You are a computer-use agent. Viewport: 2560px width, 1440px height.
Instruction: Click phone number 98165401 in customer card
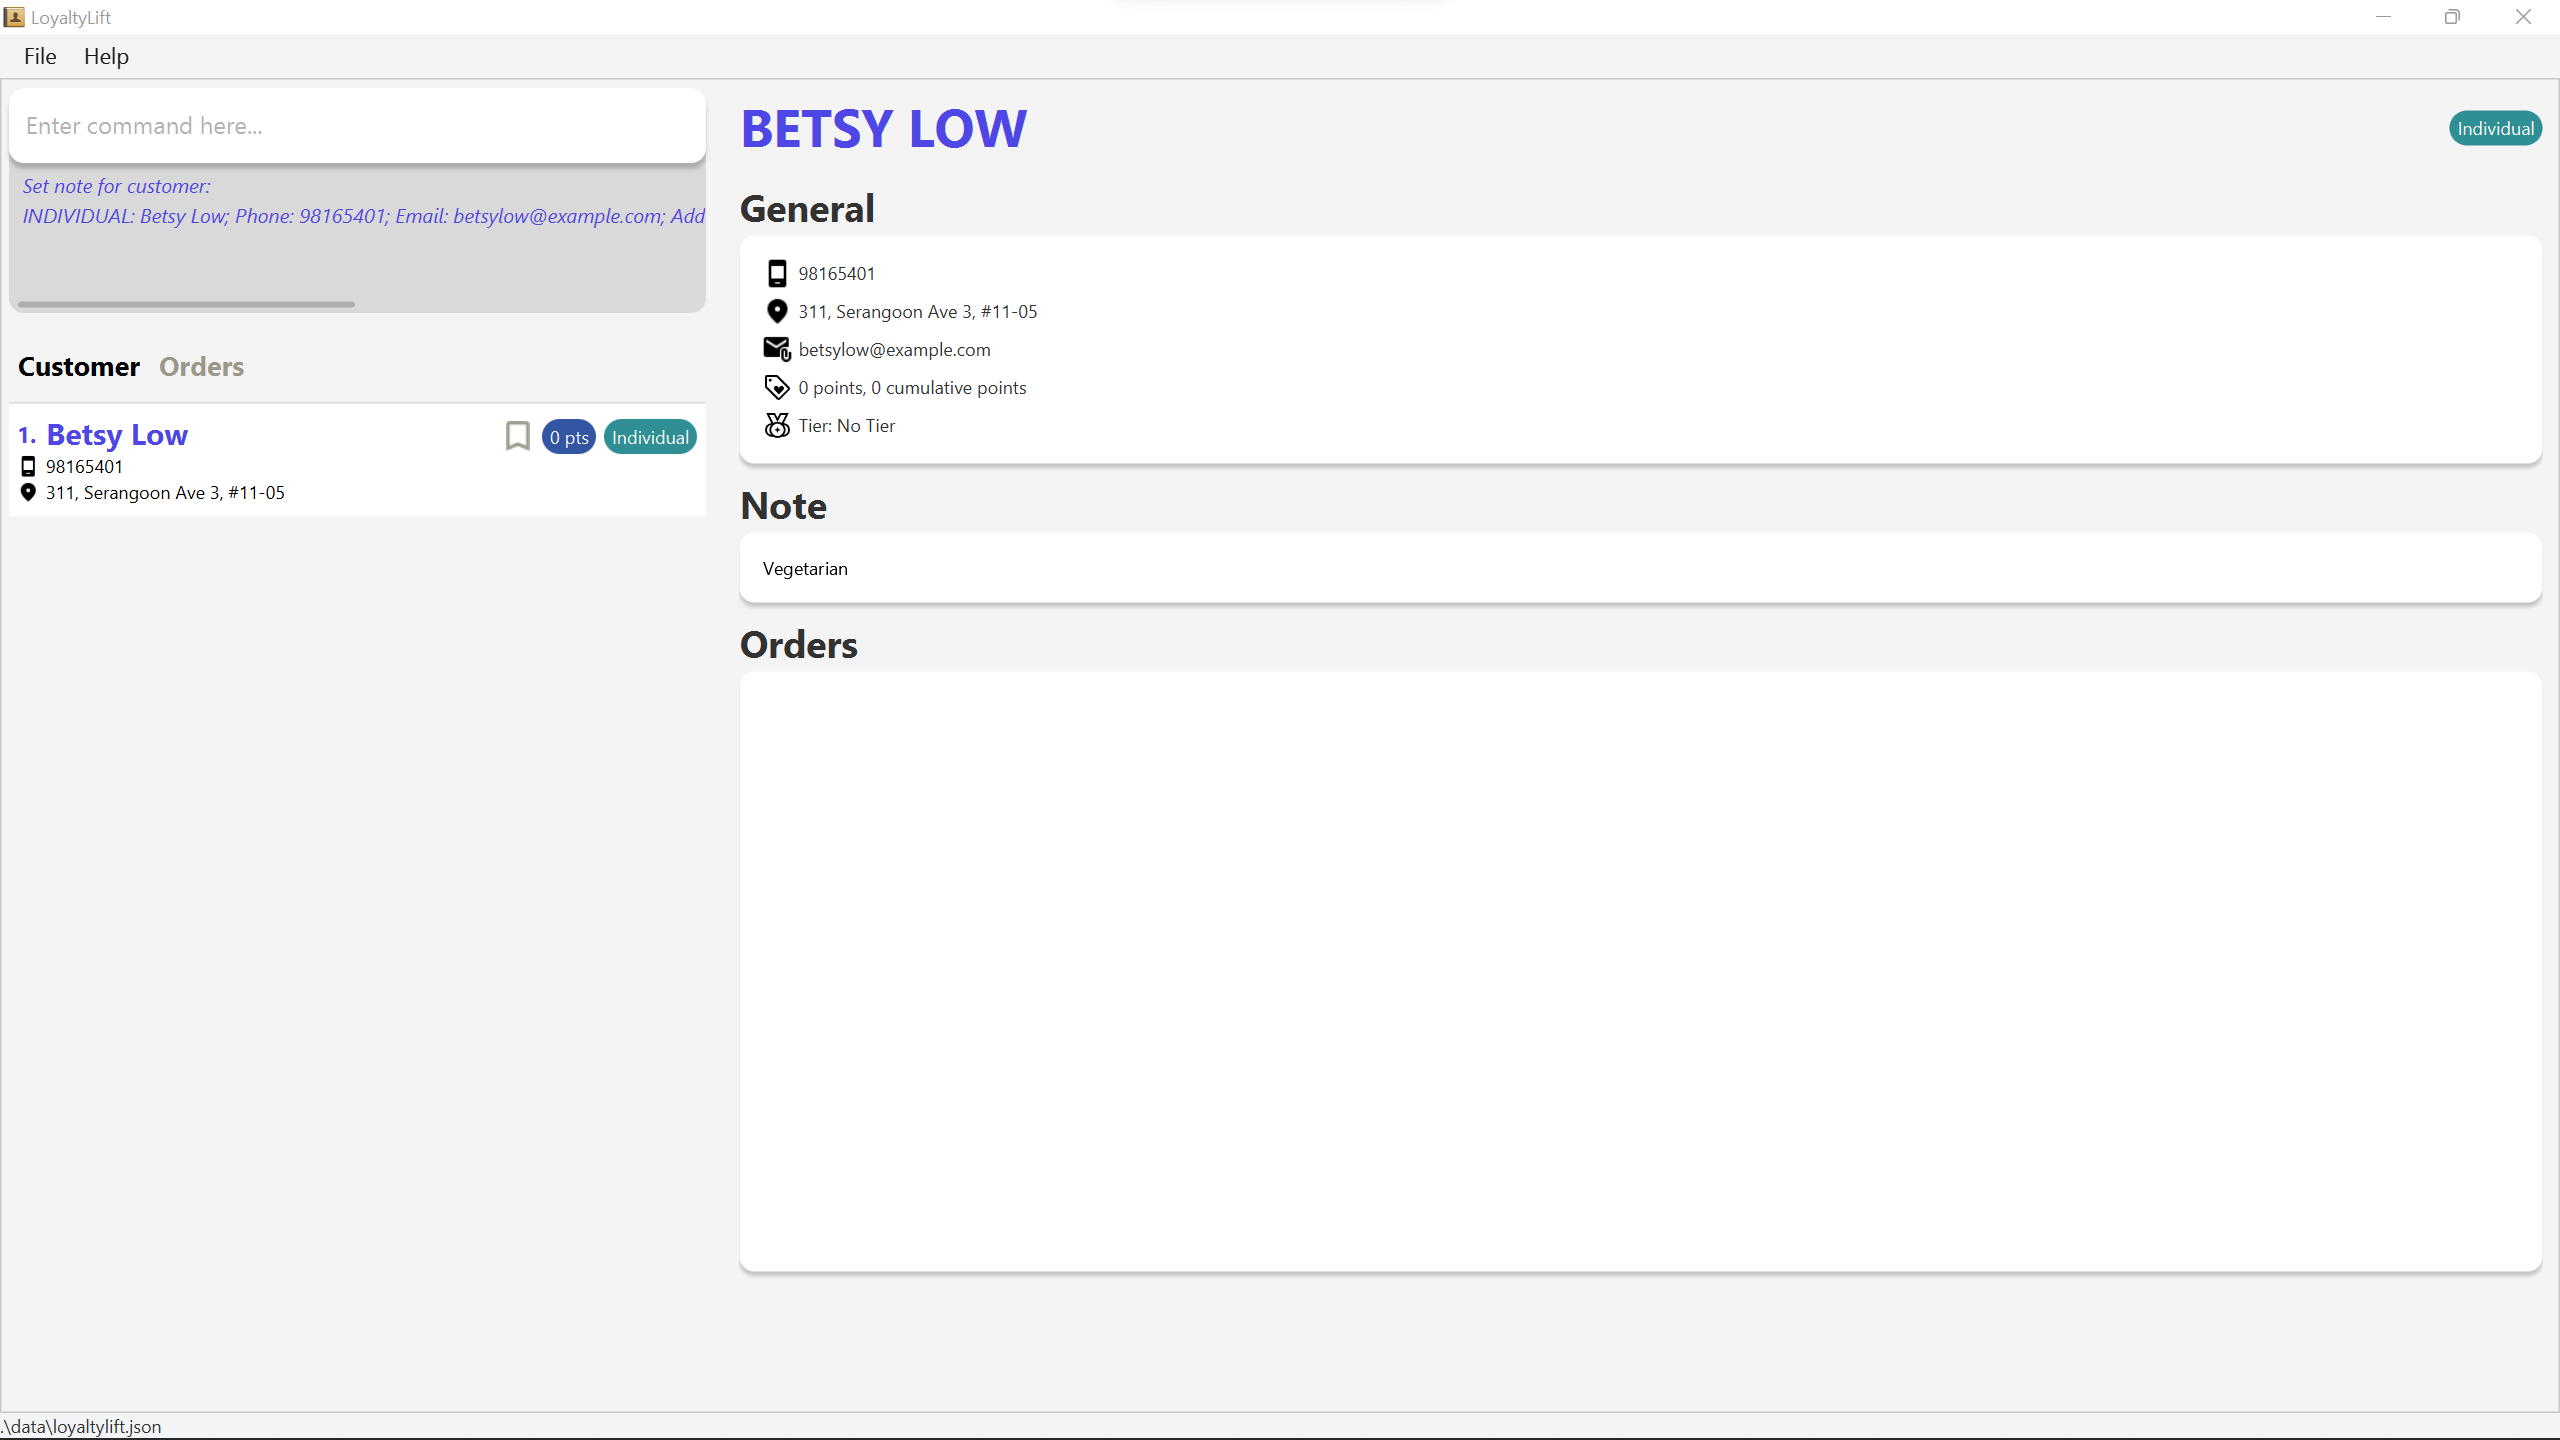pyautogui.click(x=84, y=466)
